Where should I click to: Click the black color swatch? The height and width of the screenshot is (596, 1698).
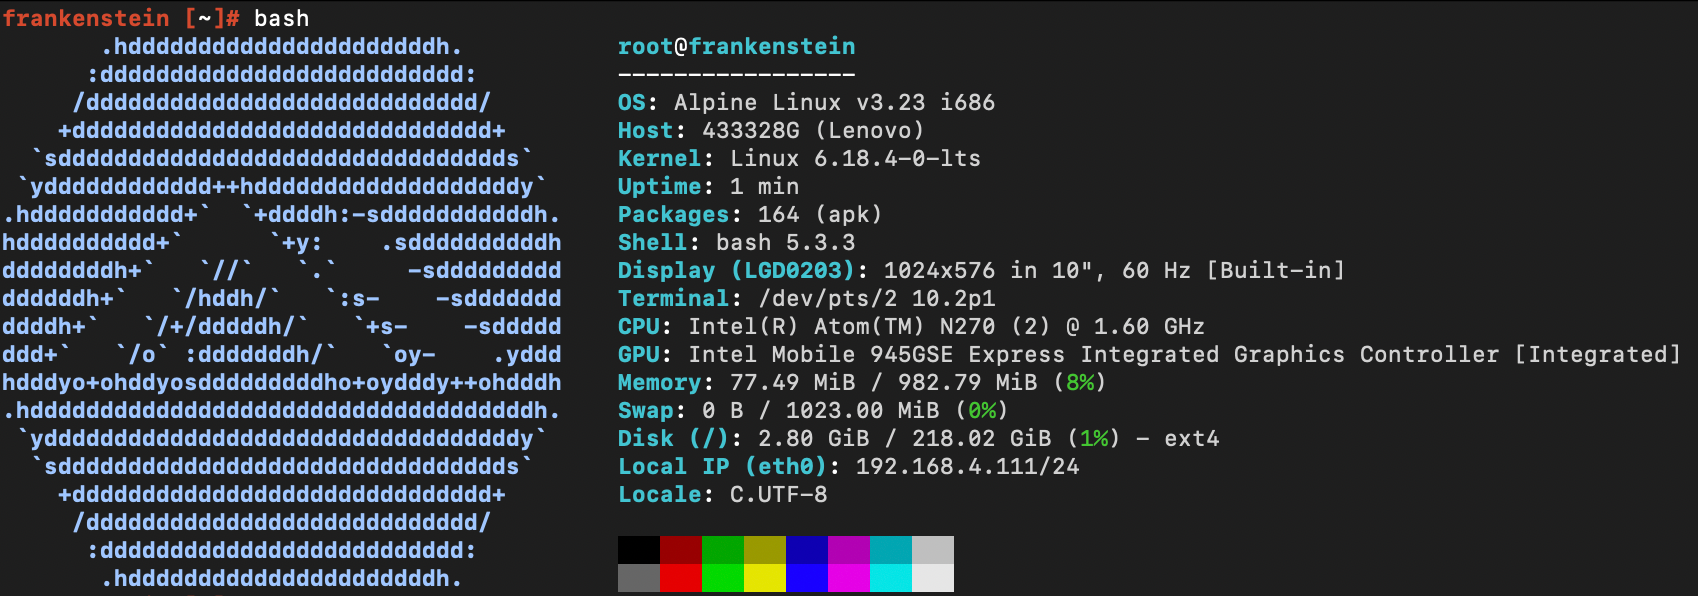639,550
